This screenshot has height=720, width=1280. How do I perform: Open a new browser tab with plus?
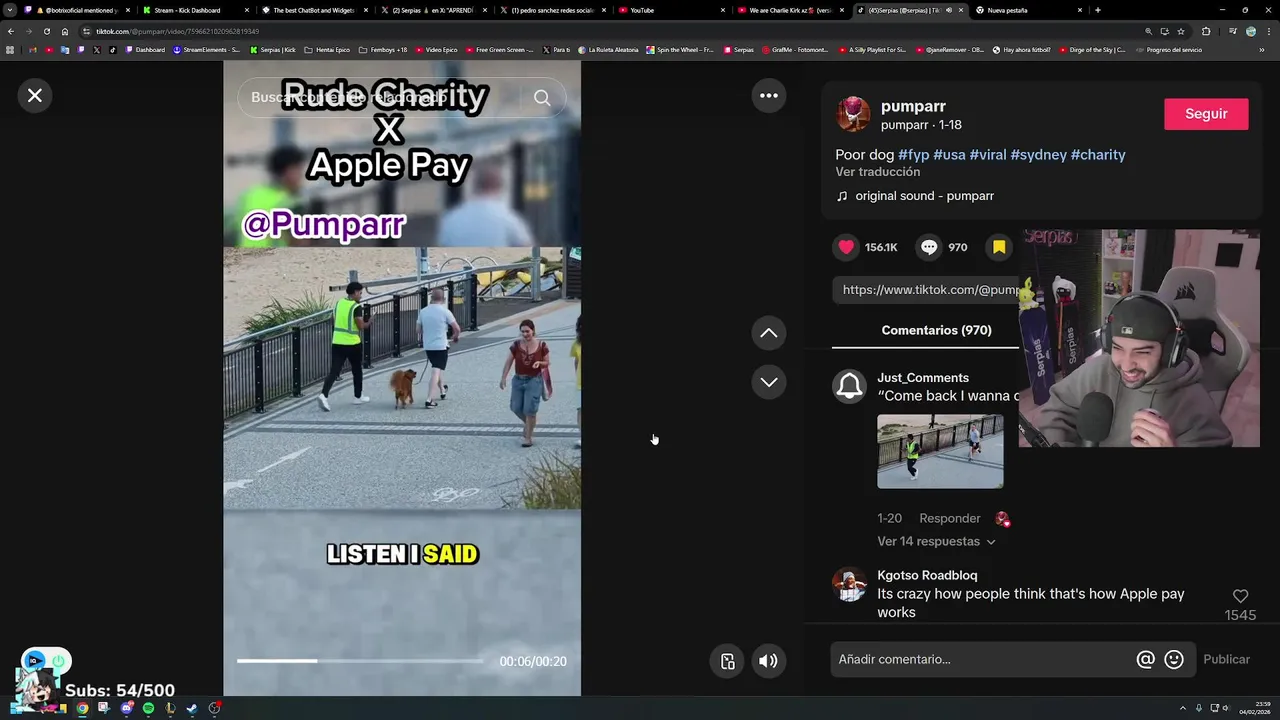tap(1098, 10)
